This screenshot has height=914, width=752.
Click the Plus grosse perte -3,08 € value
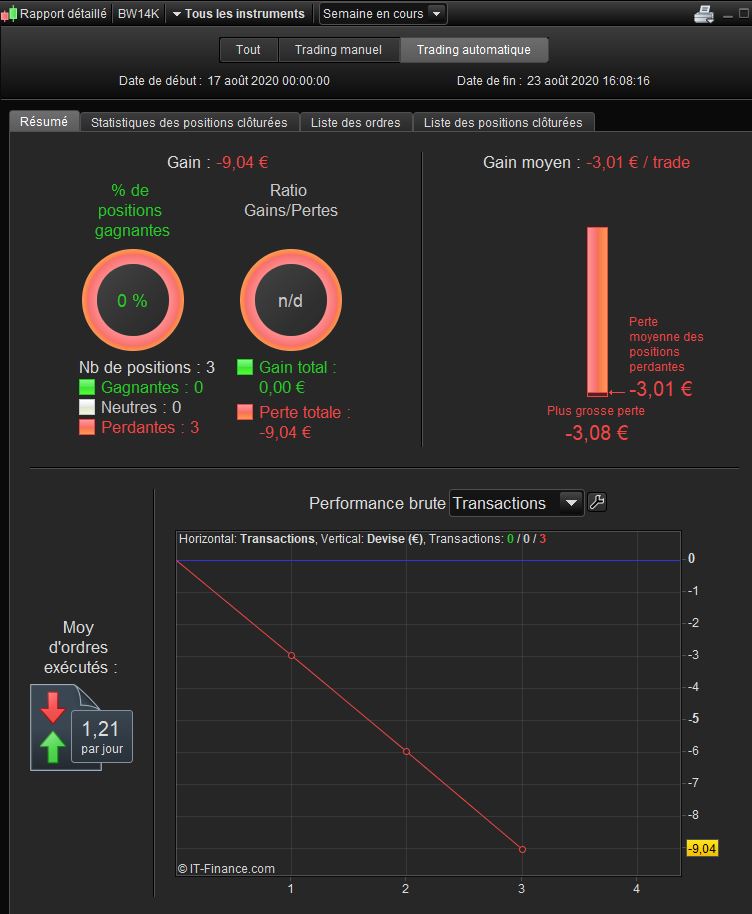[x=596, y=433]
